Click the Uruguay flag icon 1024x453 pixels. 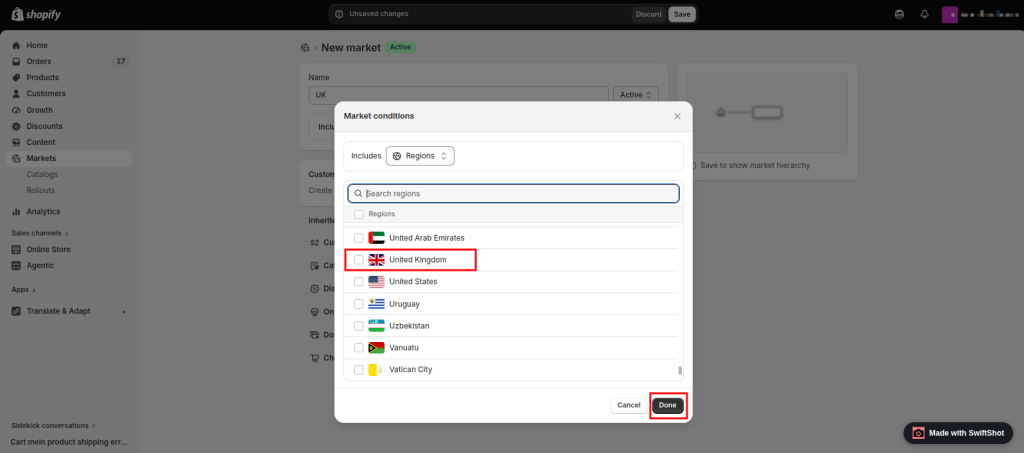[x=376, y=304]
